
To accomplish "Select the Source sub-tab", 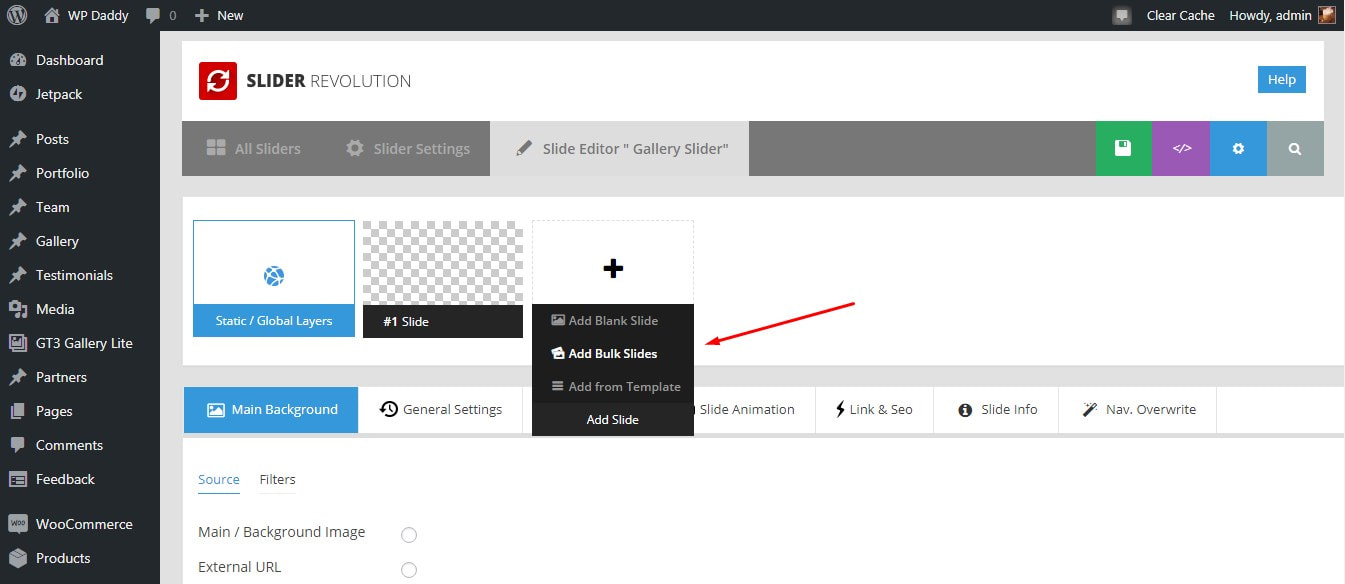I will 219,480.
